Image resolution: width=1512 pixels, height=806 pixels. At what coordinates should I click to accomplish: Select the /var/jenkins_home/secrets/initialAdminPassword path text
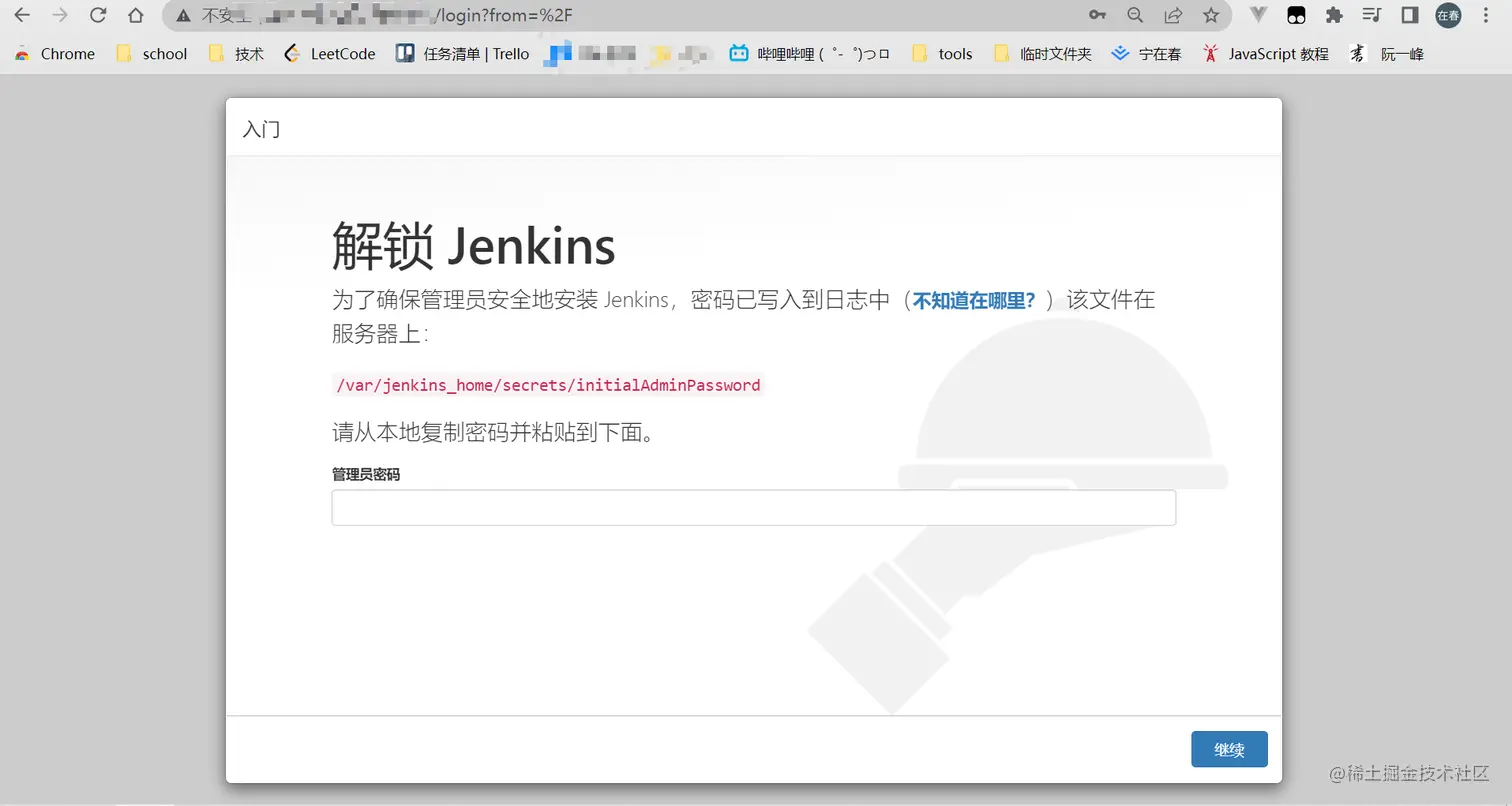[x=548, y=385]
